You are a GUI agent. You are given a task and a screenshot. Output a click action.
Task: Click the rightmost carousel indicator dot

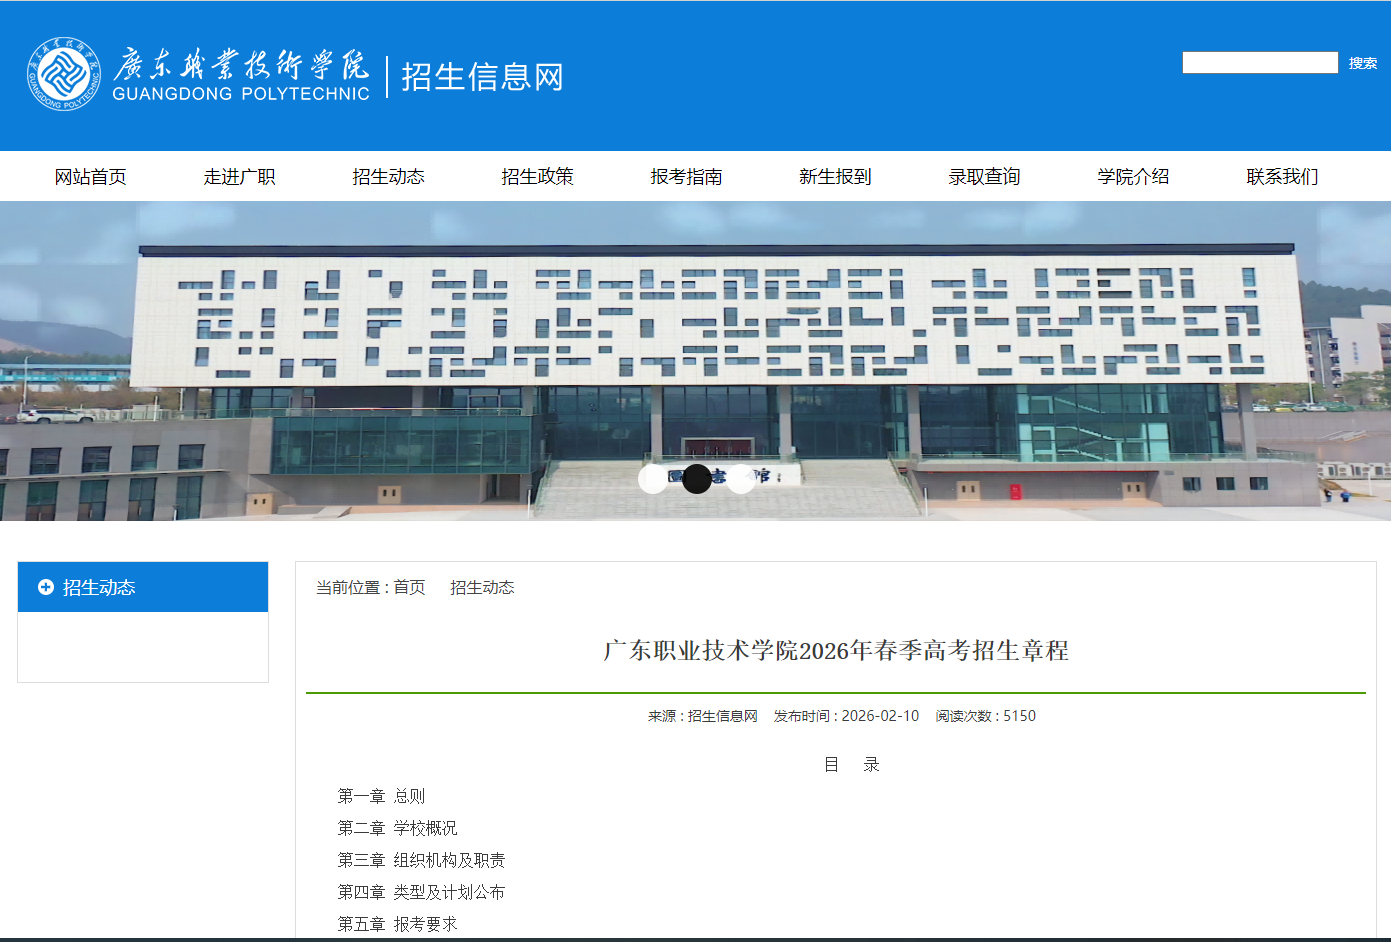(744, 479)
